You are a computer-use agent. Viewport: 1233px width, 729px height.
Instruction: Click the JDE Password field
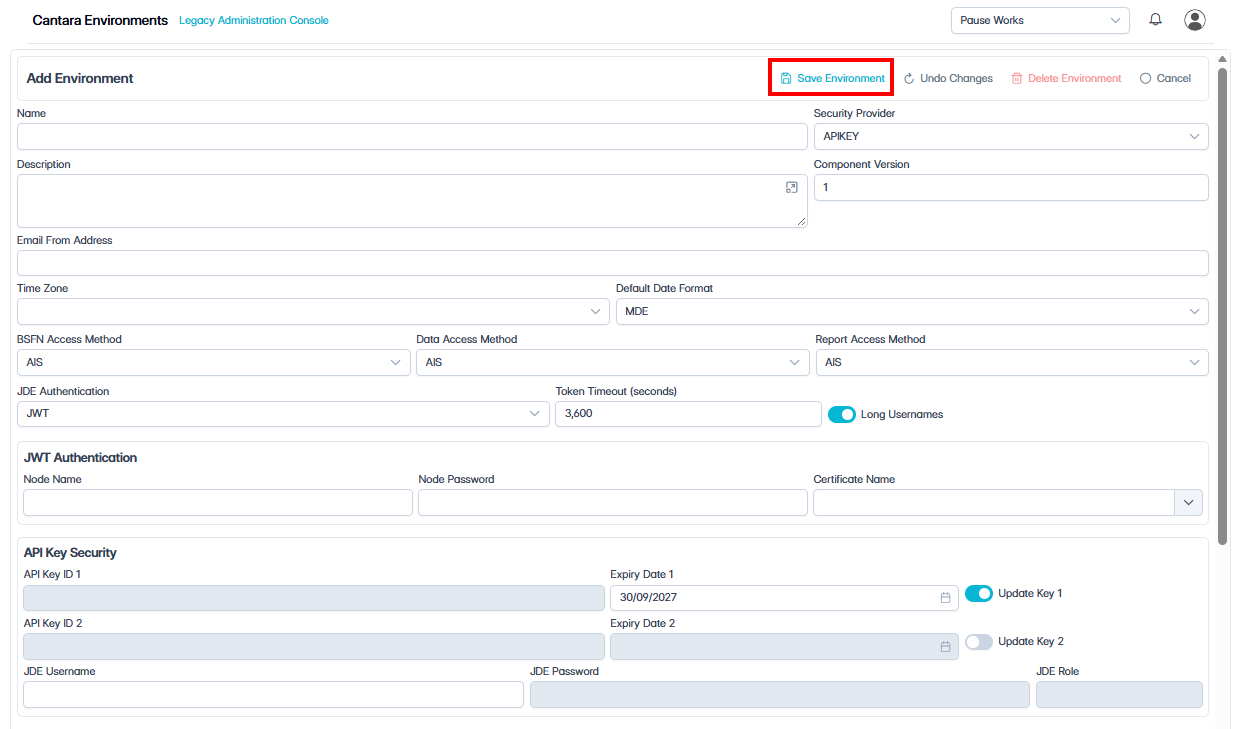(780, 695)
